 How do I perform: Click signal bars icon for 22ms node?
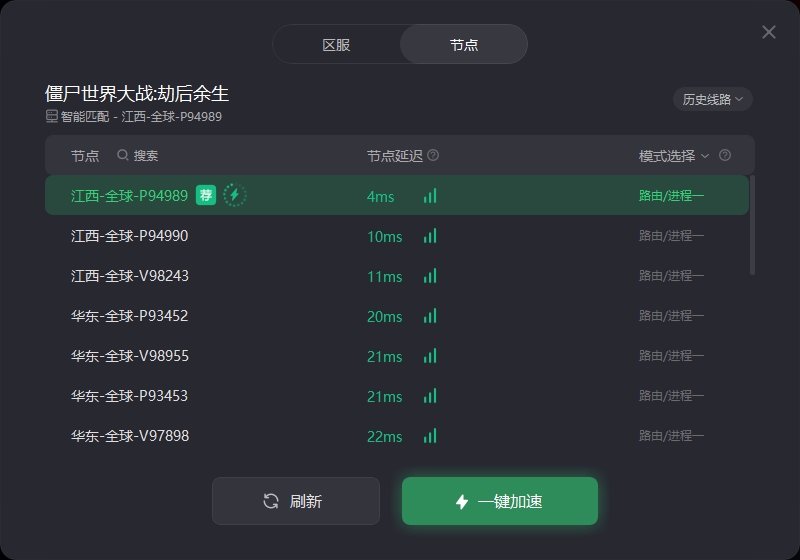430,436
